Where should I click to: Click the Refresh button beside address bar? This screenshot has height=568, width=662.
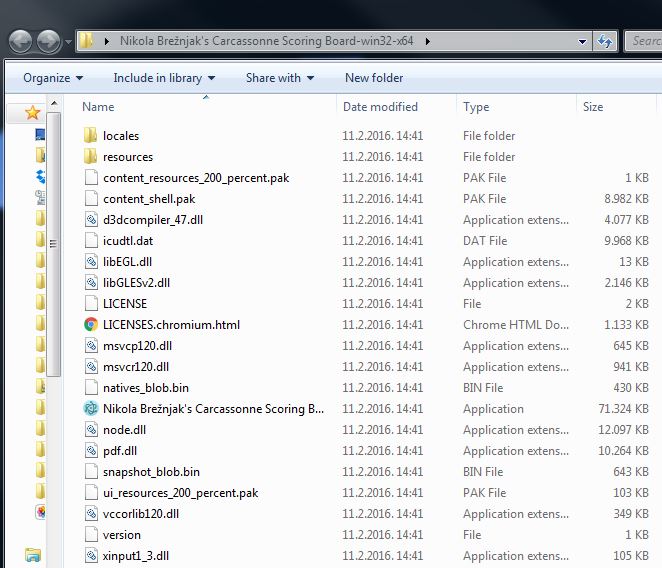pyautogui.click(x=605, y=41)
